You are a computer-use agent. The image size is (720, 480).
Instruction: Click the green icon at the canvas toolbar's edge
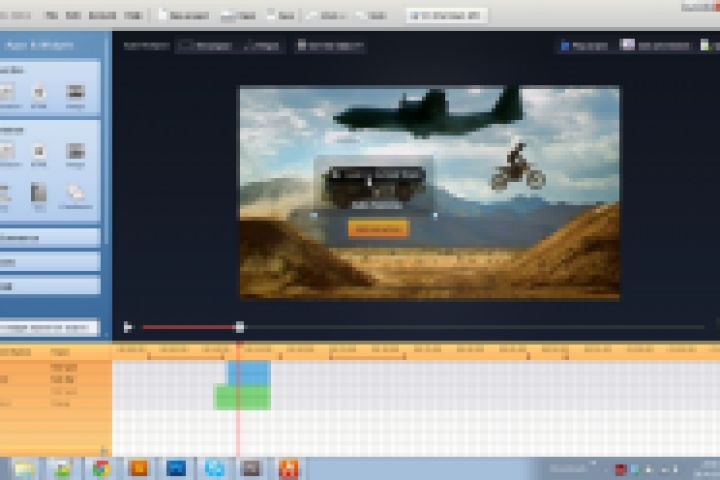click(x=704, y=45)
